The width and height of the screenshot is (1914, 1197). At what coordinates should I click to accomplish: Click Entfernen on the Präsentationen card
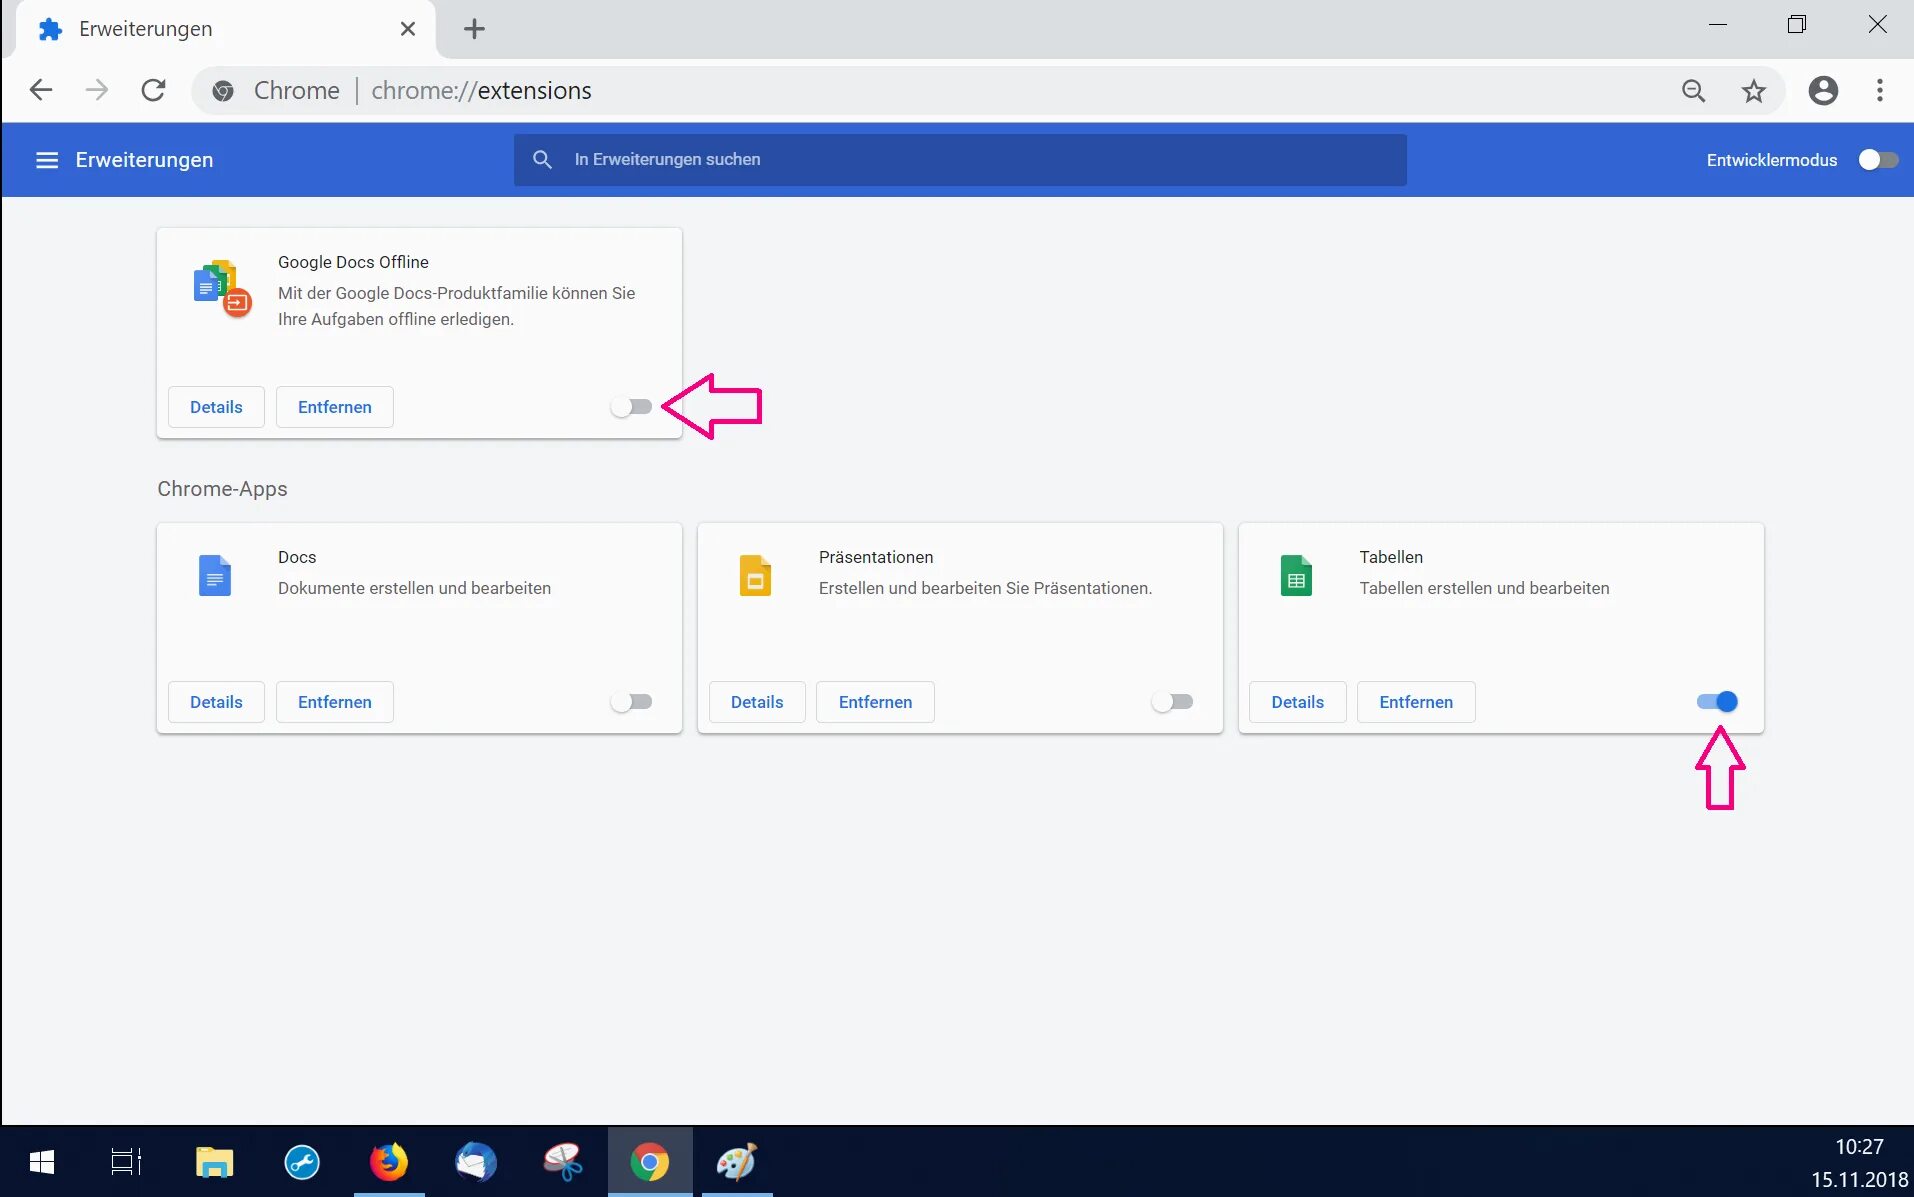876,702
